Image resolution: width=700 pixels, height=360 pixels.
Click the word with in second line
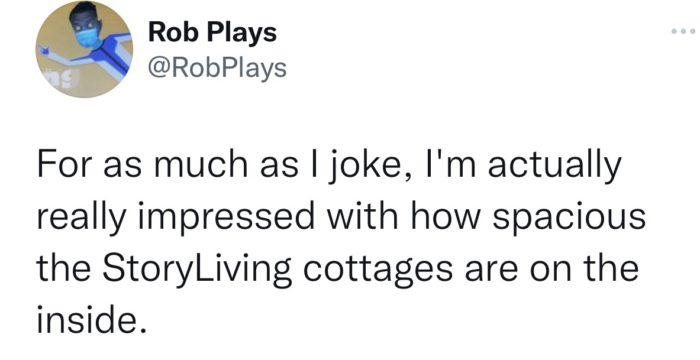click(x=361, y=217)
